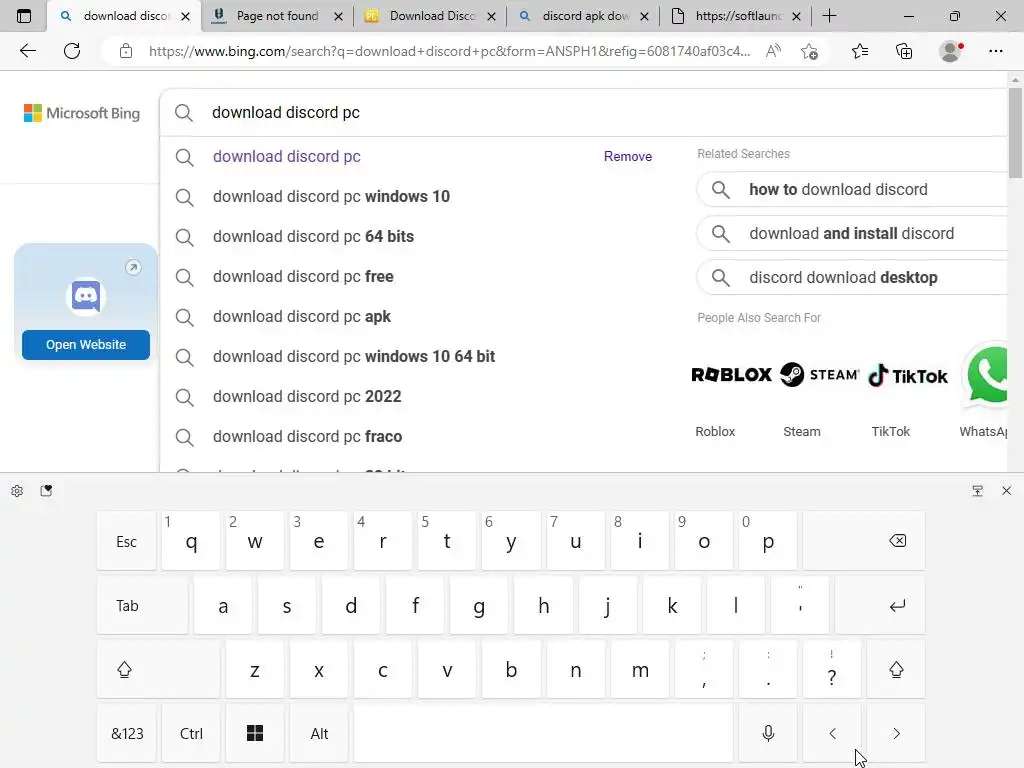Tap the space bar key
The height and width of the screenshot is (768, 1024).
tap(543, 733)
